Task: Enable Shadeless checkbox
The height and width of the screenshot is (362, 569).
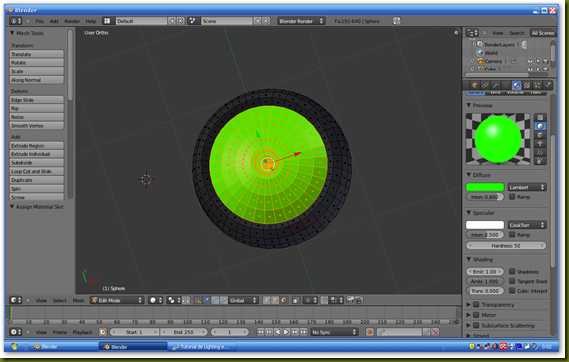Action: [x=512, y=271]
